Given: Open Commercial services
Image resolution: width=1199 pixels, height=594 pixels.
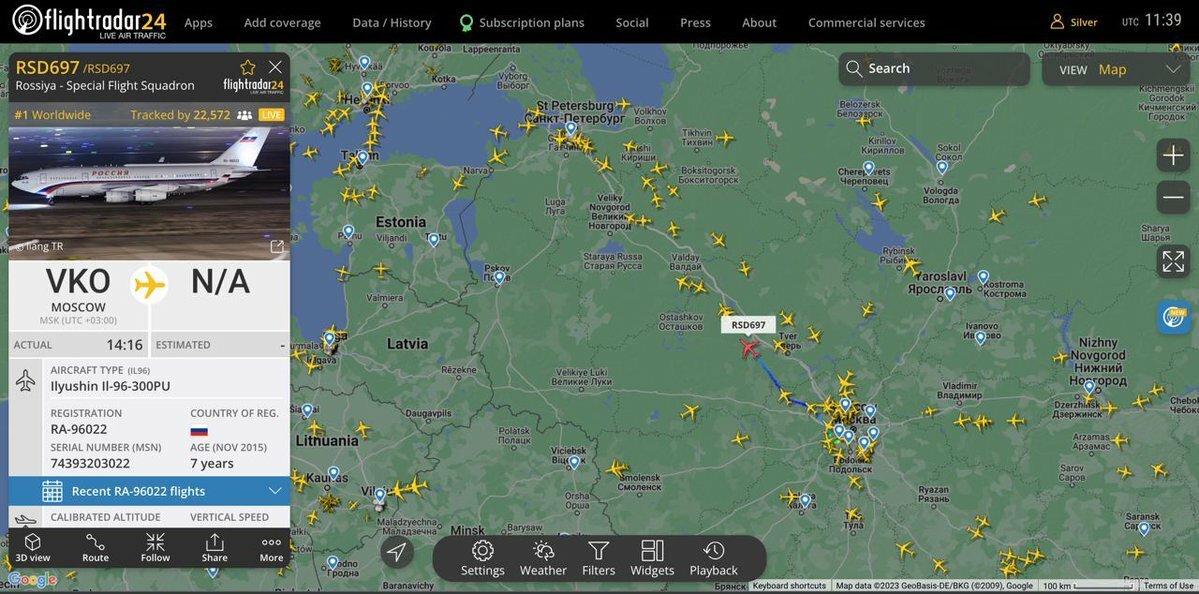Looking at the screenshot, I should pyautogui.click(x=866, y=23).
